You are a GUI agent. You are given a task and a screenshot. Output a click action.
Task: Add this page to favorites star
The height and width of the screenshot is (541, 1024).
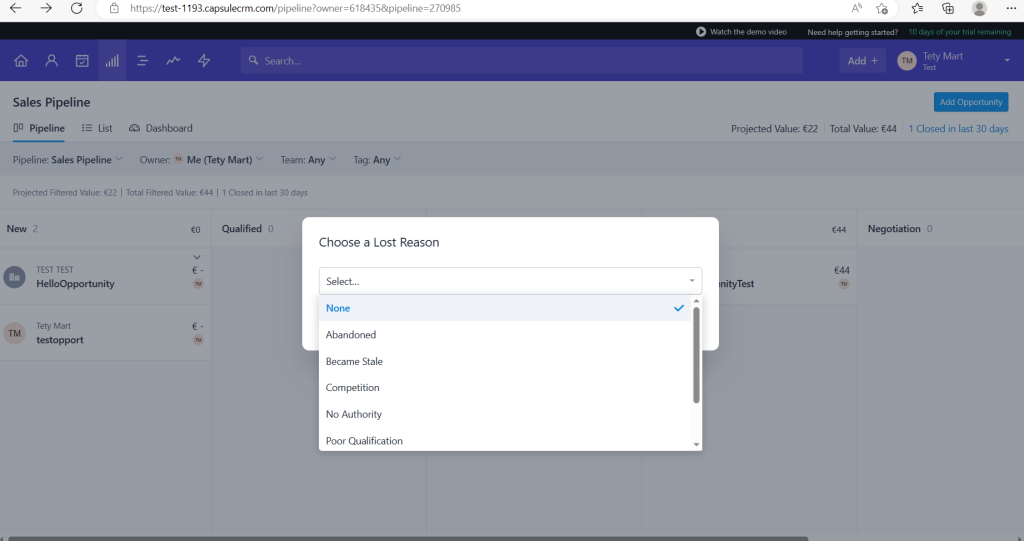[x=882, y=8]
